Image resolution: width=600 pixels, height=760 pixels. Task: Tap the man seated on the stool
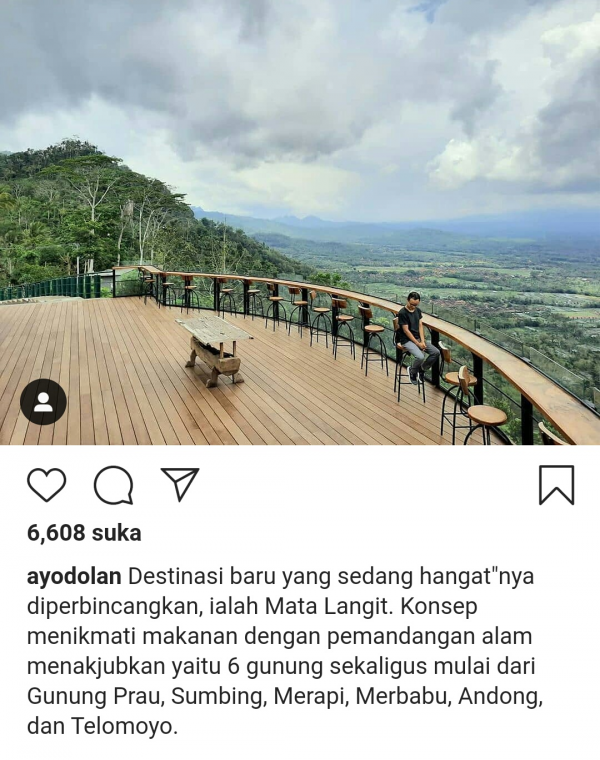[x=417, y=338]
